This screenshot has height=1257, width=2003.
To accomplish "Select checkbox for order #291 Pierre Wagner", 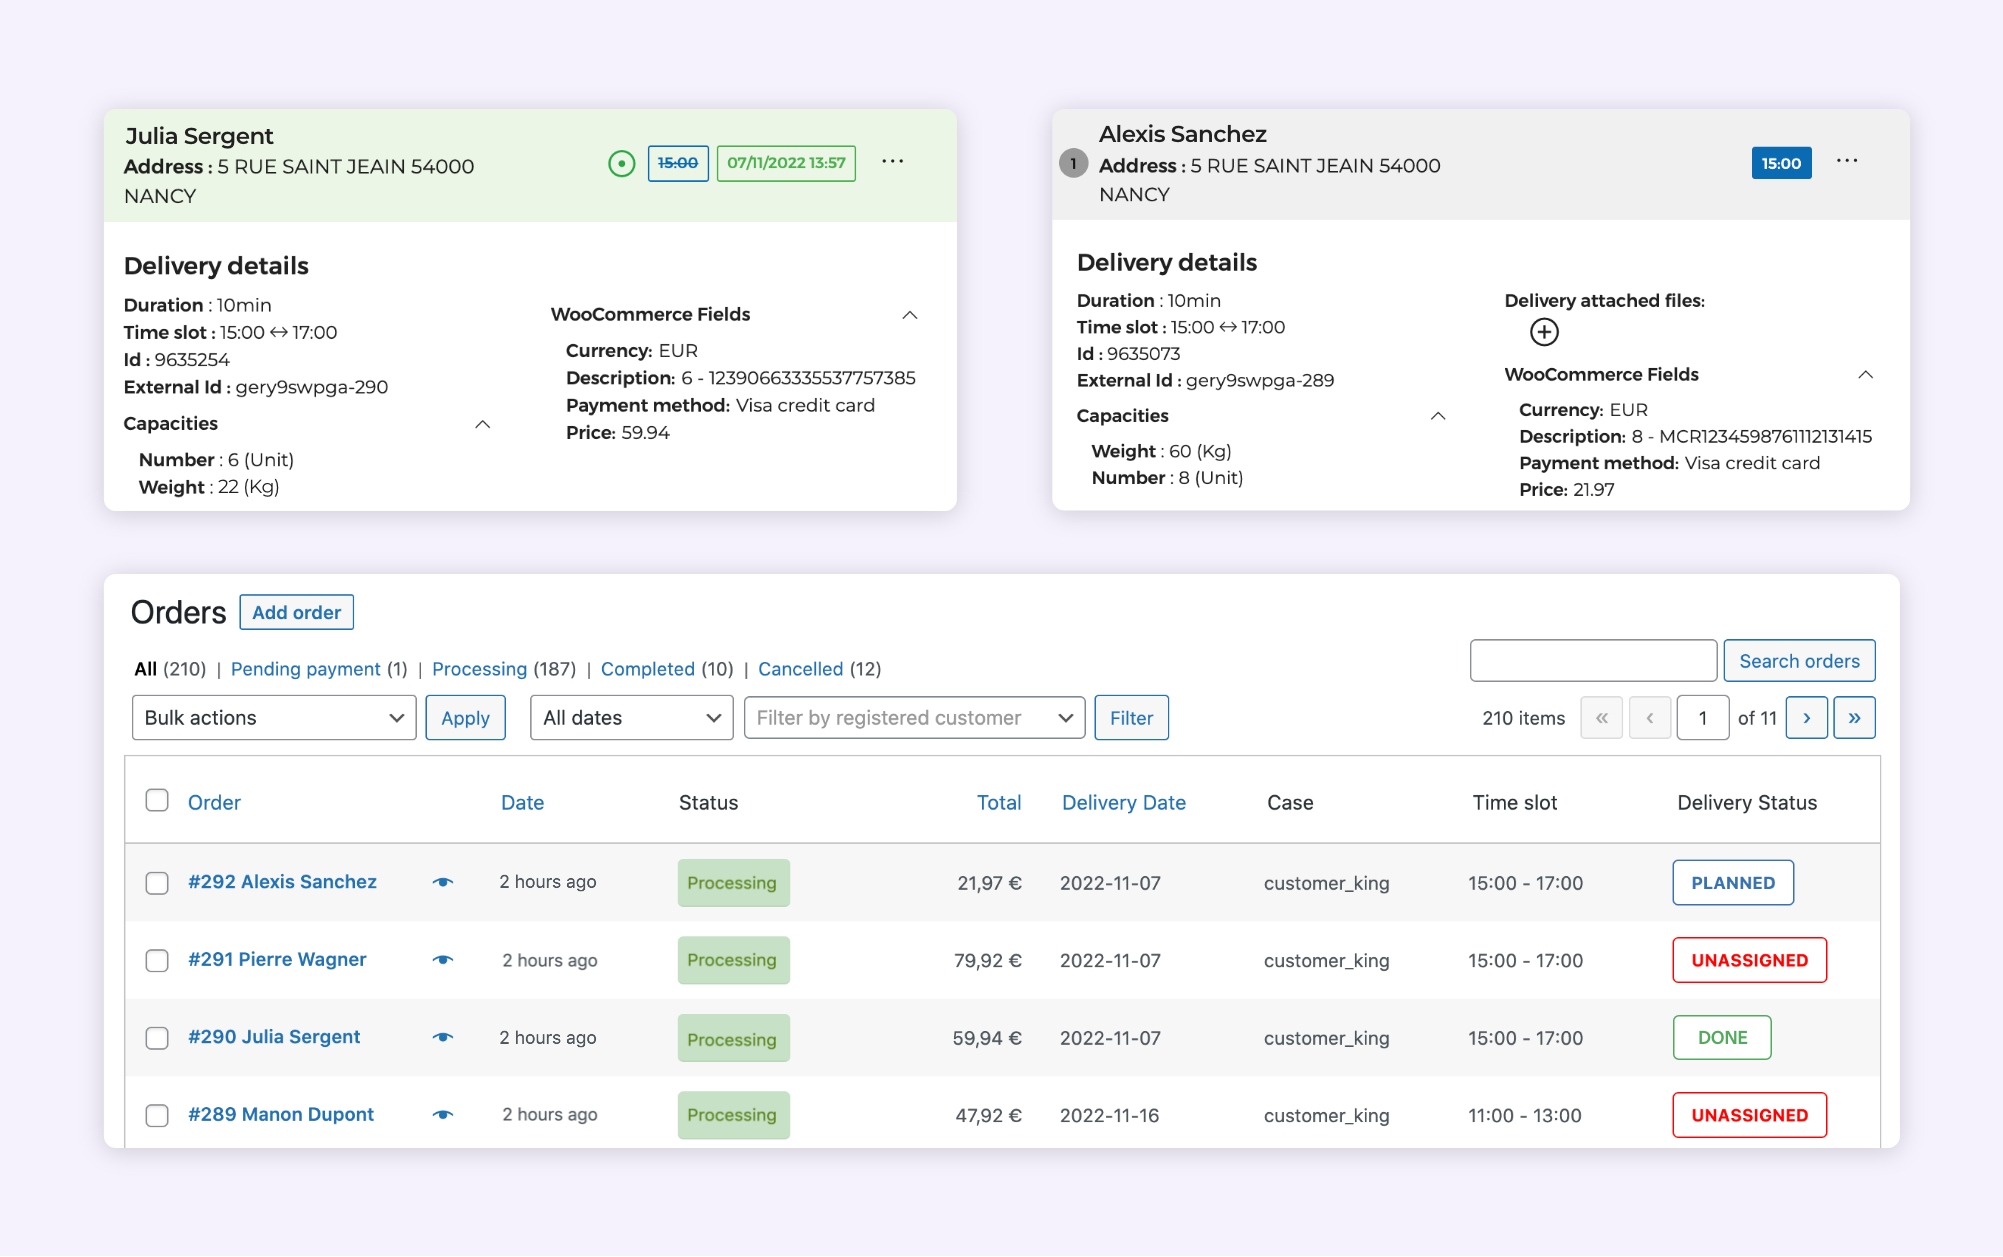I will (x=157, y=960).
